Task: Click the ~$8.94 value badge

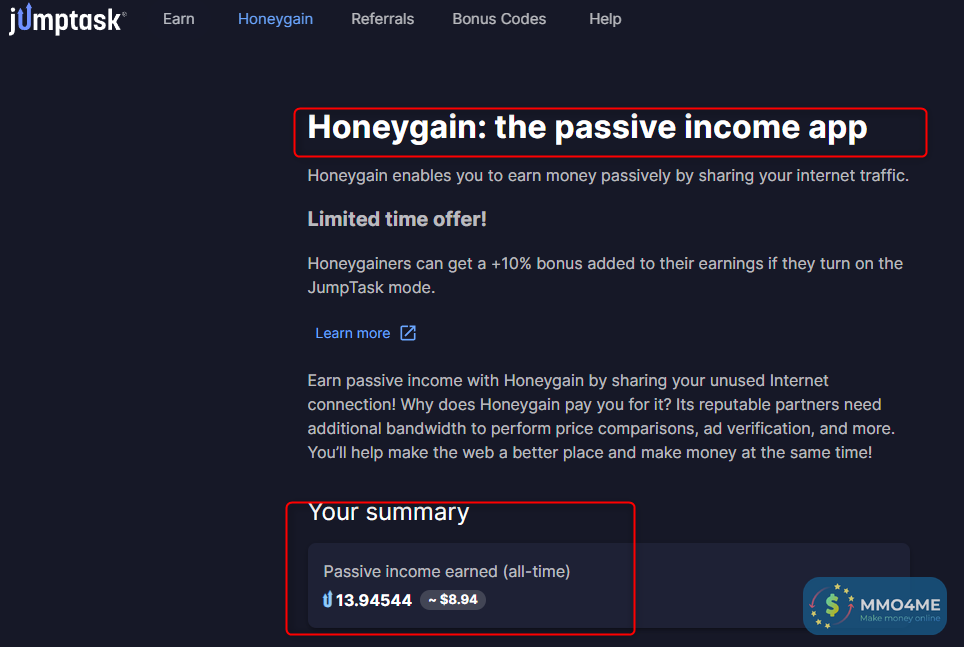Action: click(x=453, y=600)
